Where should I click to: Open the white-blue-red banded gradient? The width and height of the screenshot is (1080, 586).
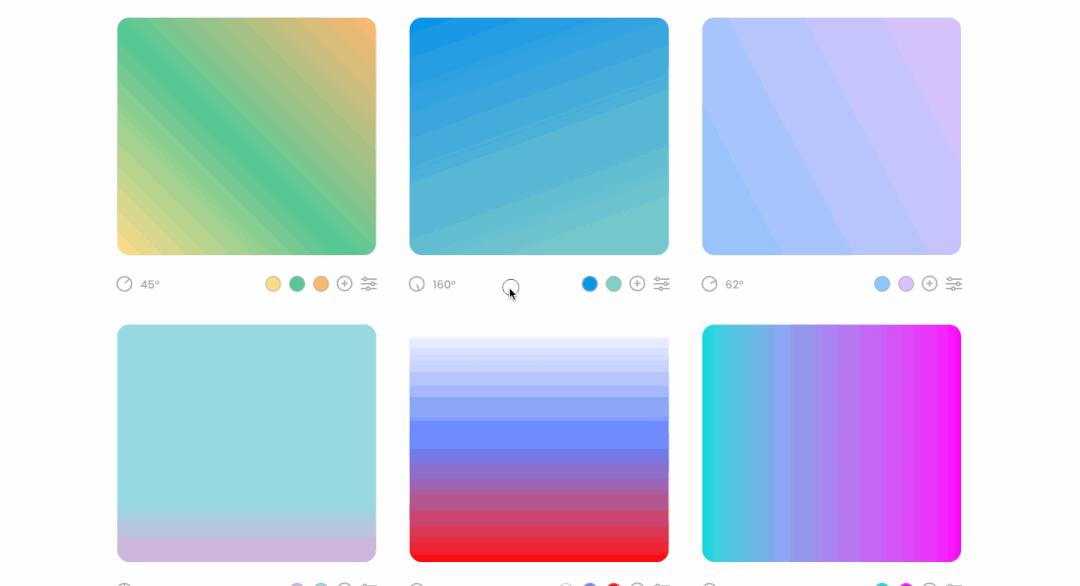click(539, 449)
